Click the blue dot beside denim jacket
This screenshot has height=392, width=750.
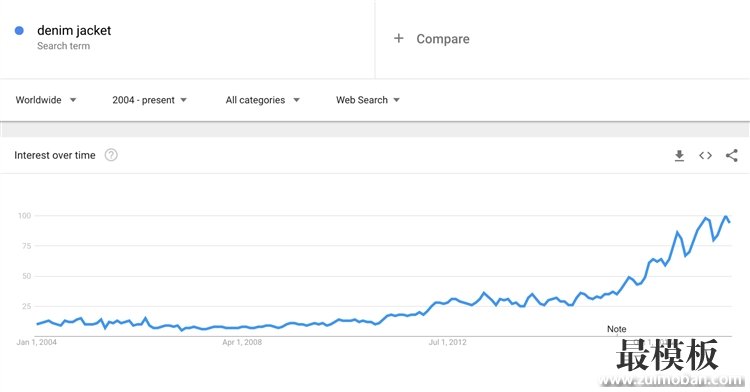point(19,31)
